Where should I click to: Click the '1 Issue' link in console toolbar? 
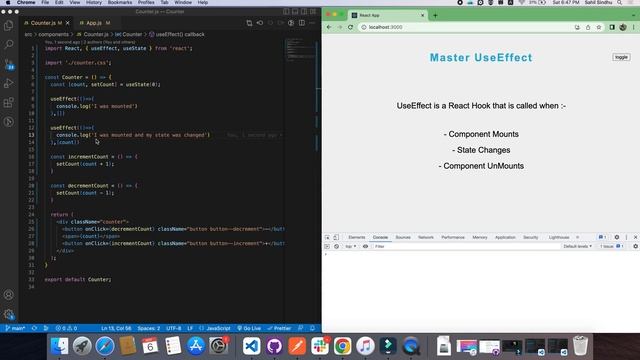coord(611,247)
